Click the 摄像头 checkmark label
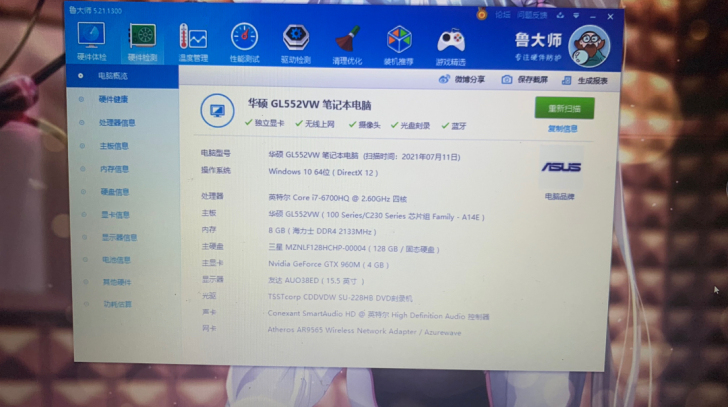 click(x=364, y=125)
